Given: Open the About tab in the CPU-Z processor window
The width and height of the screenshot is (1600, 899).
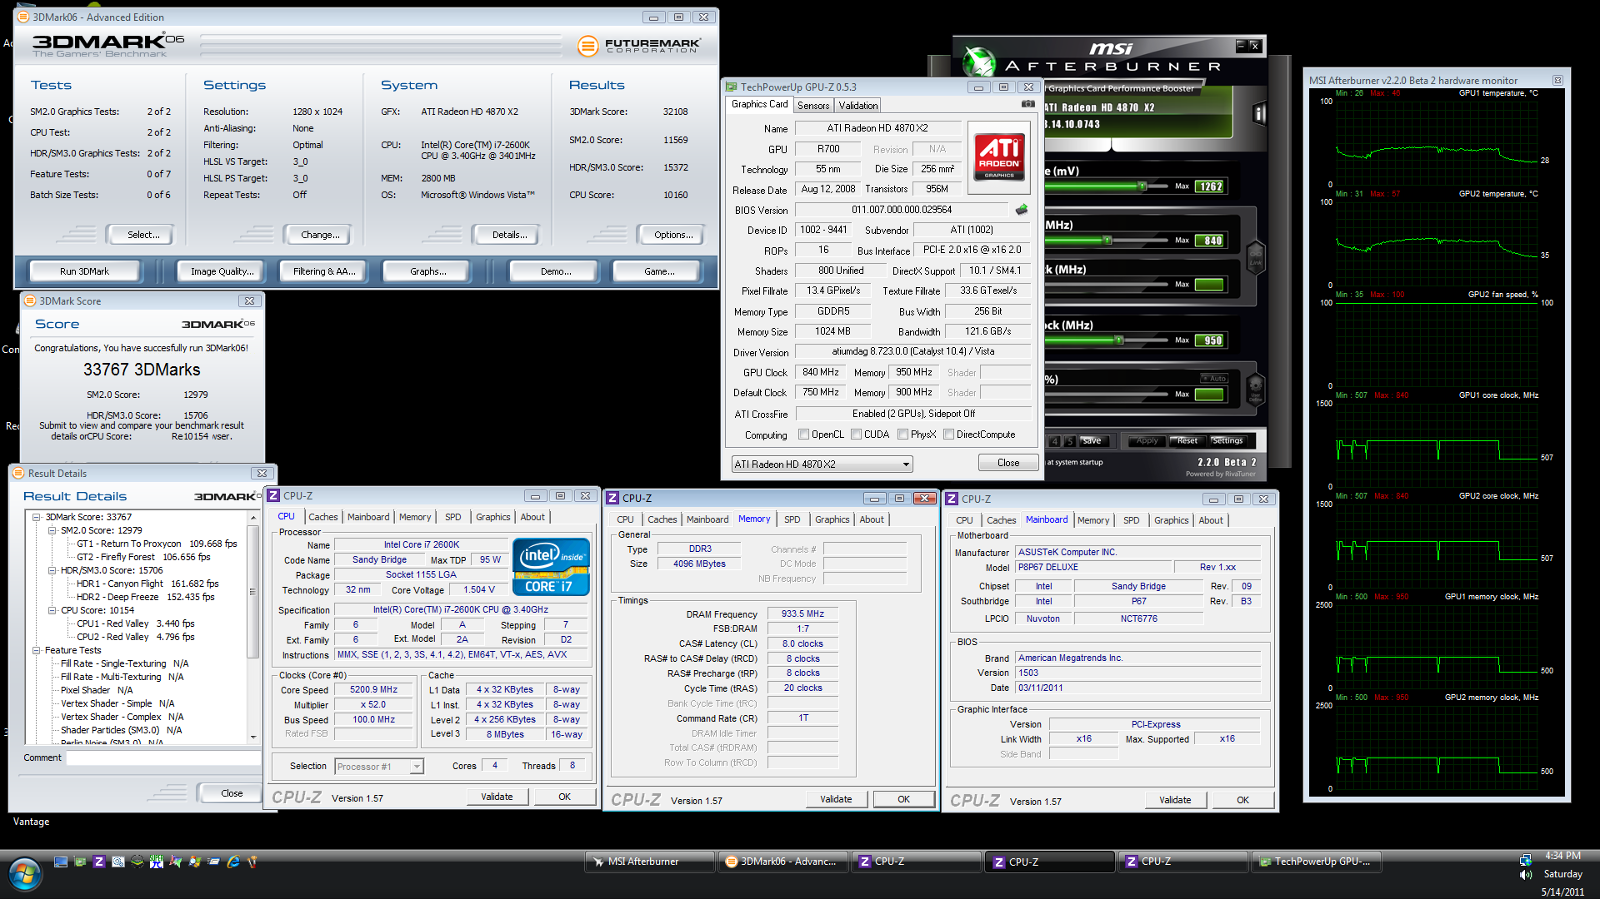Looking at the screenshot, I should click(533, 517).
